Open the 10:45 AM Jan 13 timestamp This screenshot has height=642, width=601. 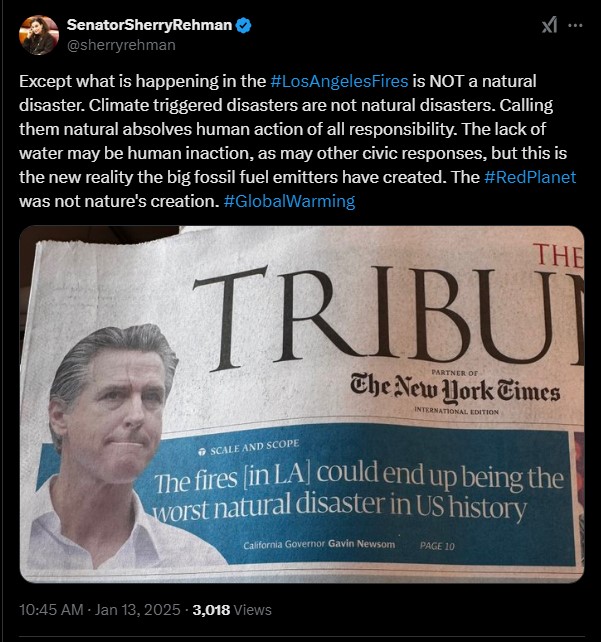coord(99,610)
